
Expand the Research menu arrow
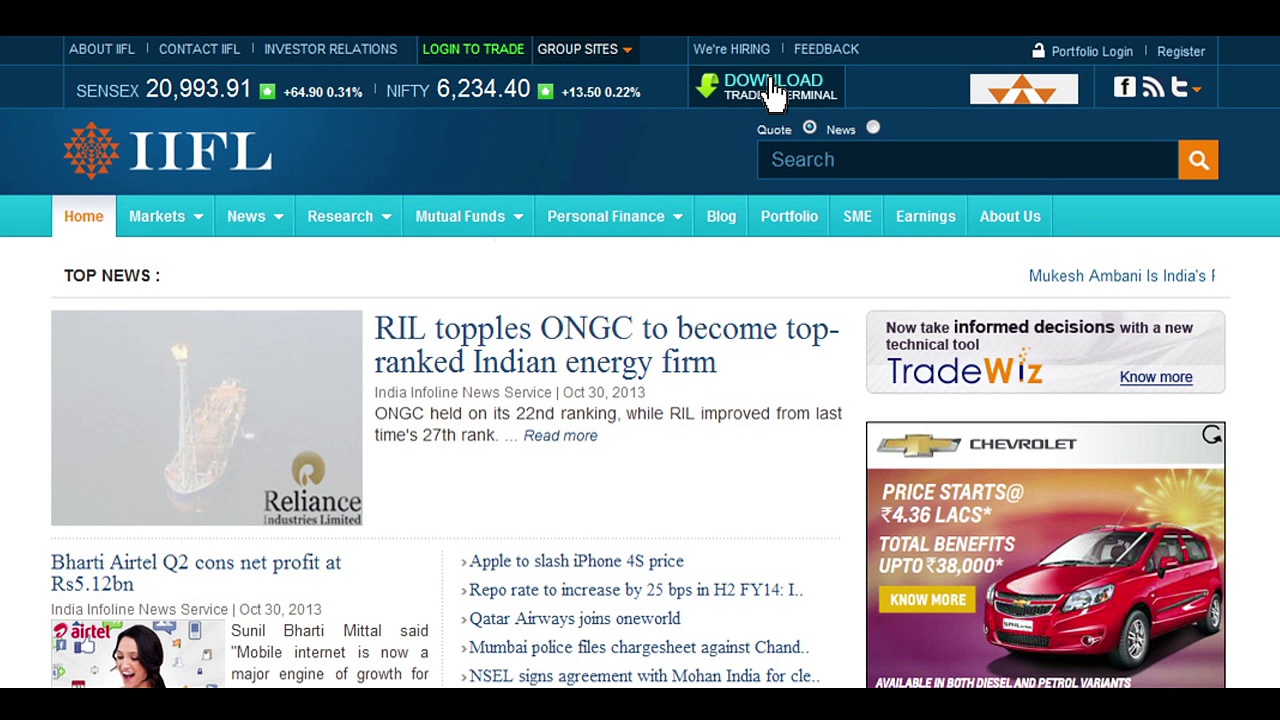pyautogui.click(x=386, y=217)
